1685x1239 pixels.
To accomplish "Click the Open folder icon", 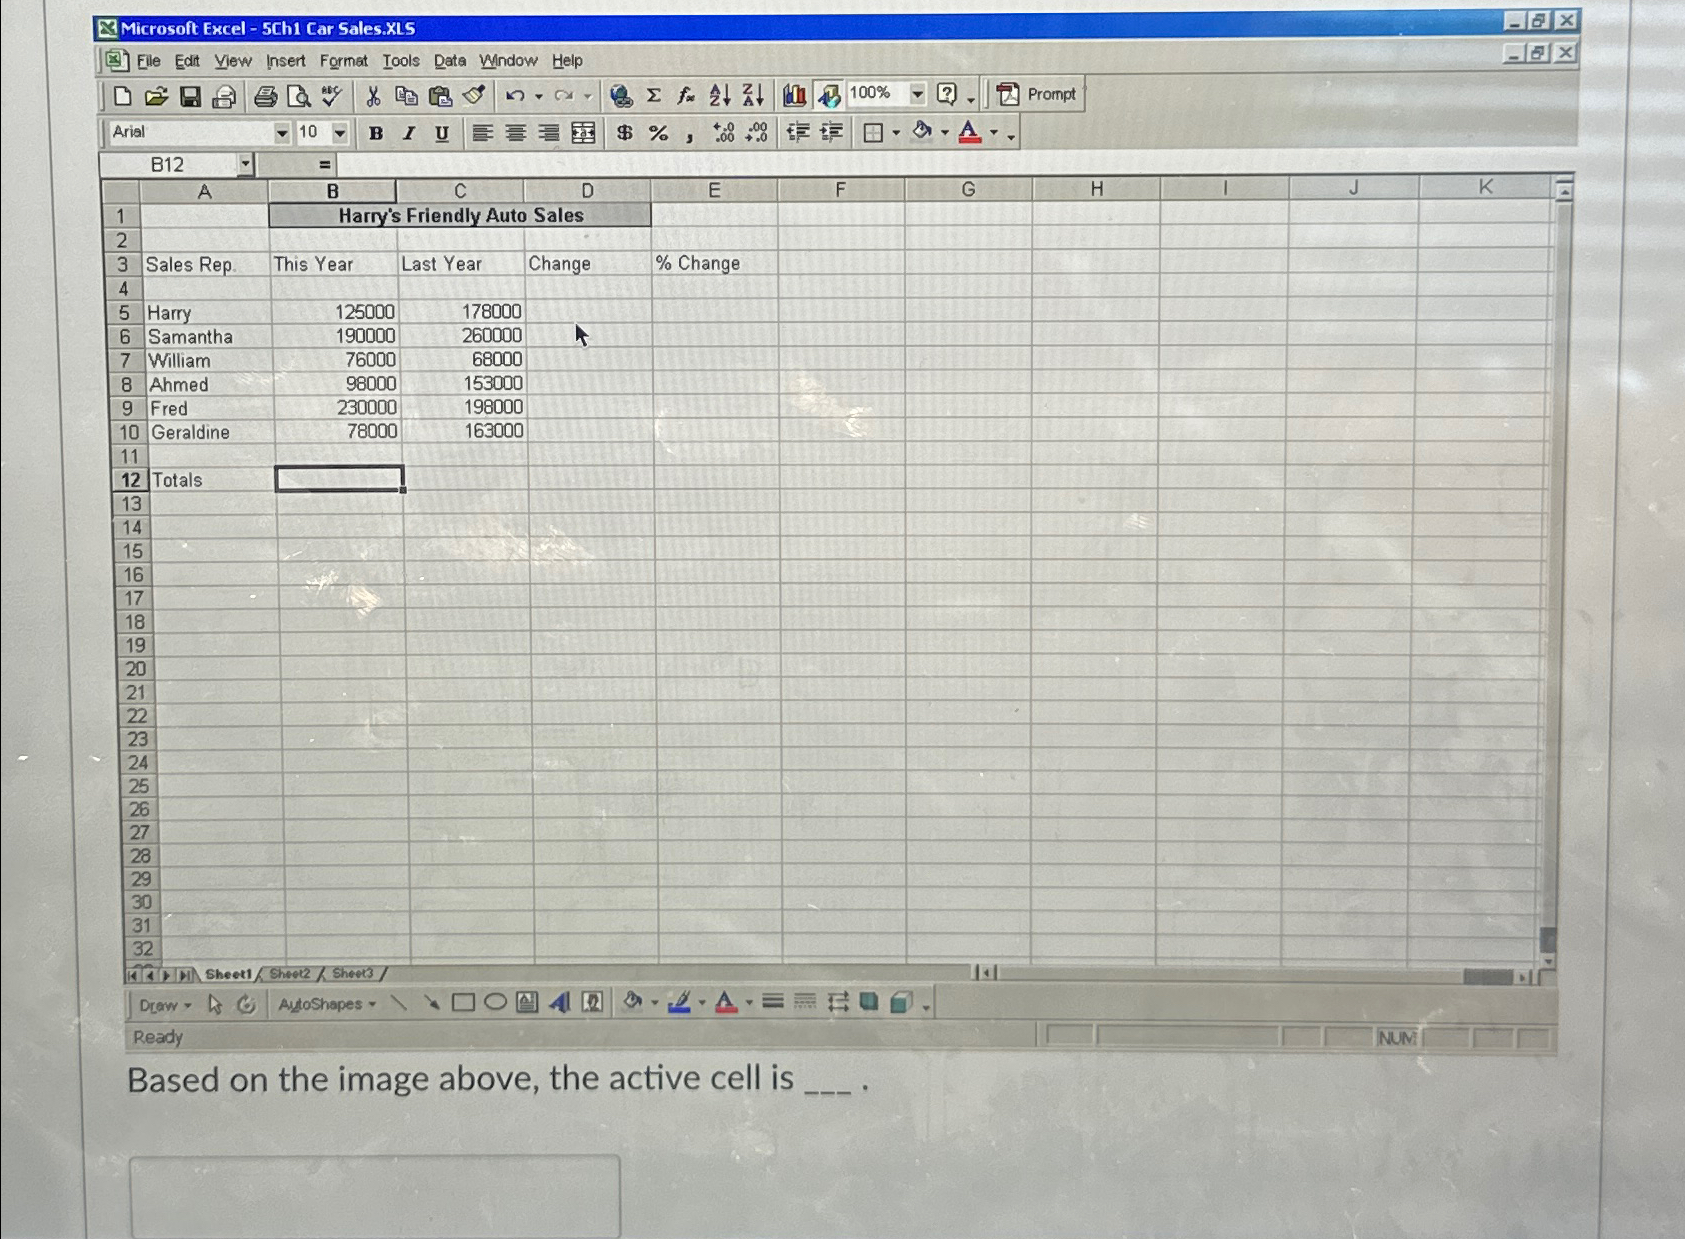I will tap(156, 96).
